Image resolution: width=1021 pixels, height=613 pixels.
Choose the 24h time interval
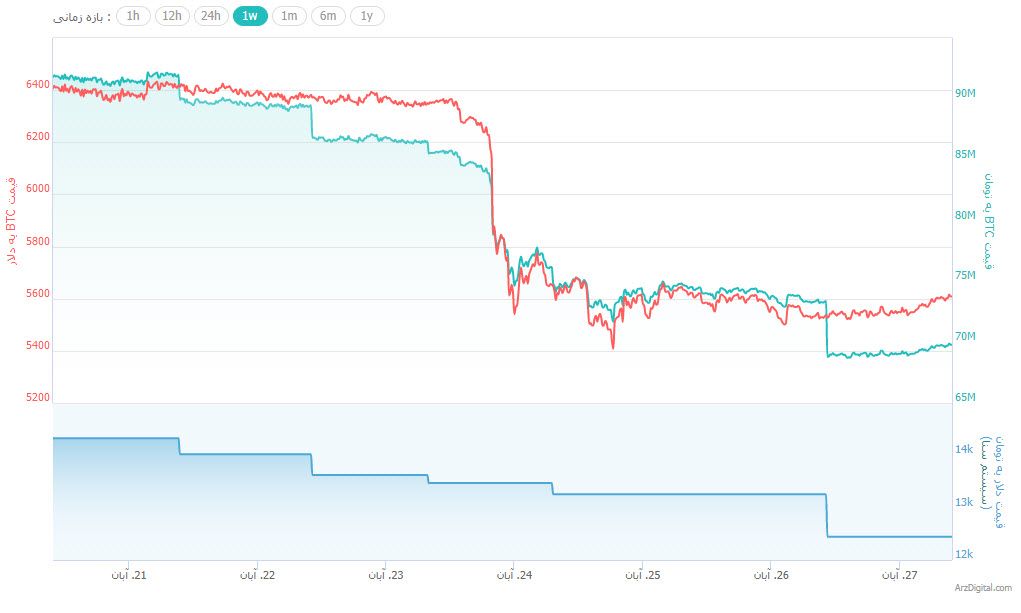pos(211,16)
